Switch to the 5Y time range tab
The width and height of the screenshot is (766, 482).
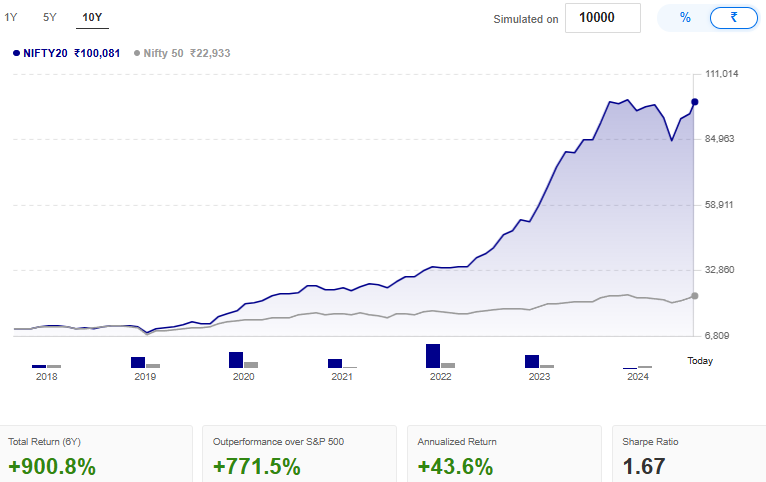pyautogui.click(x=50, y=18)
